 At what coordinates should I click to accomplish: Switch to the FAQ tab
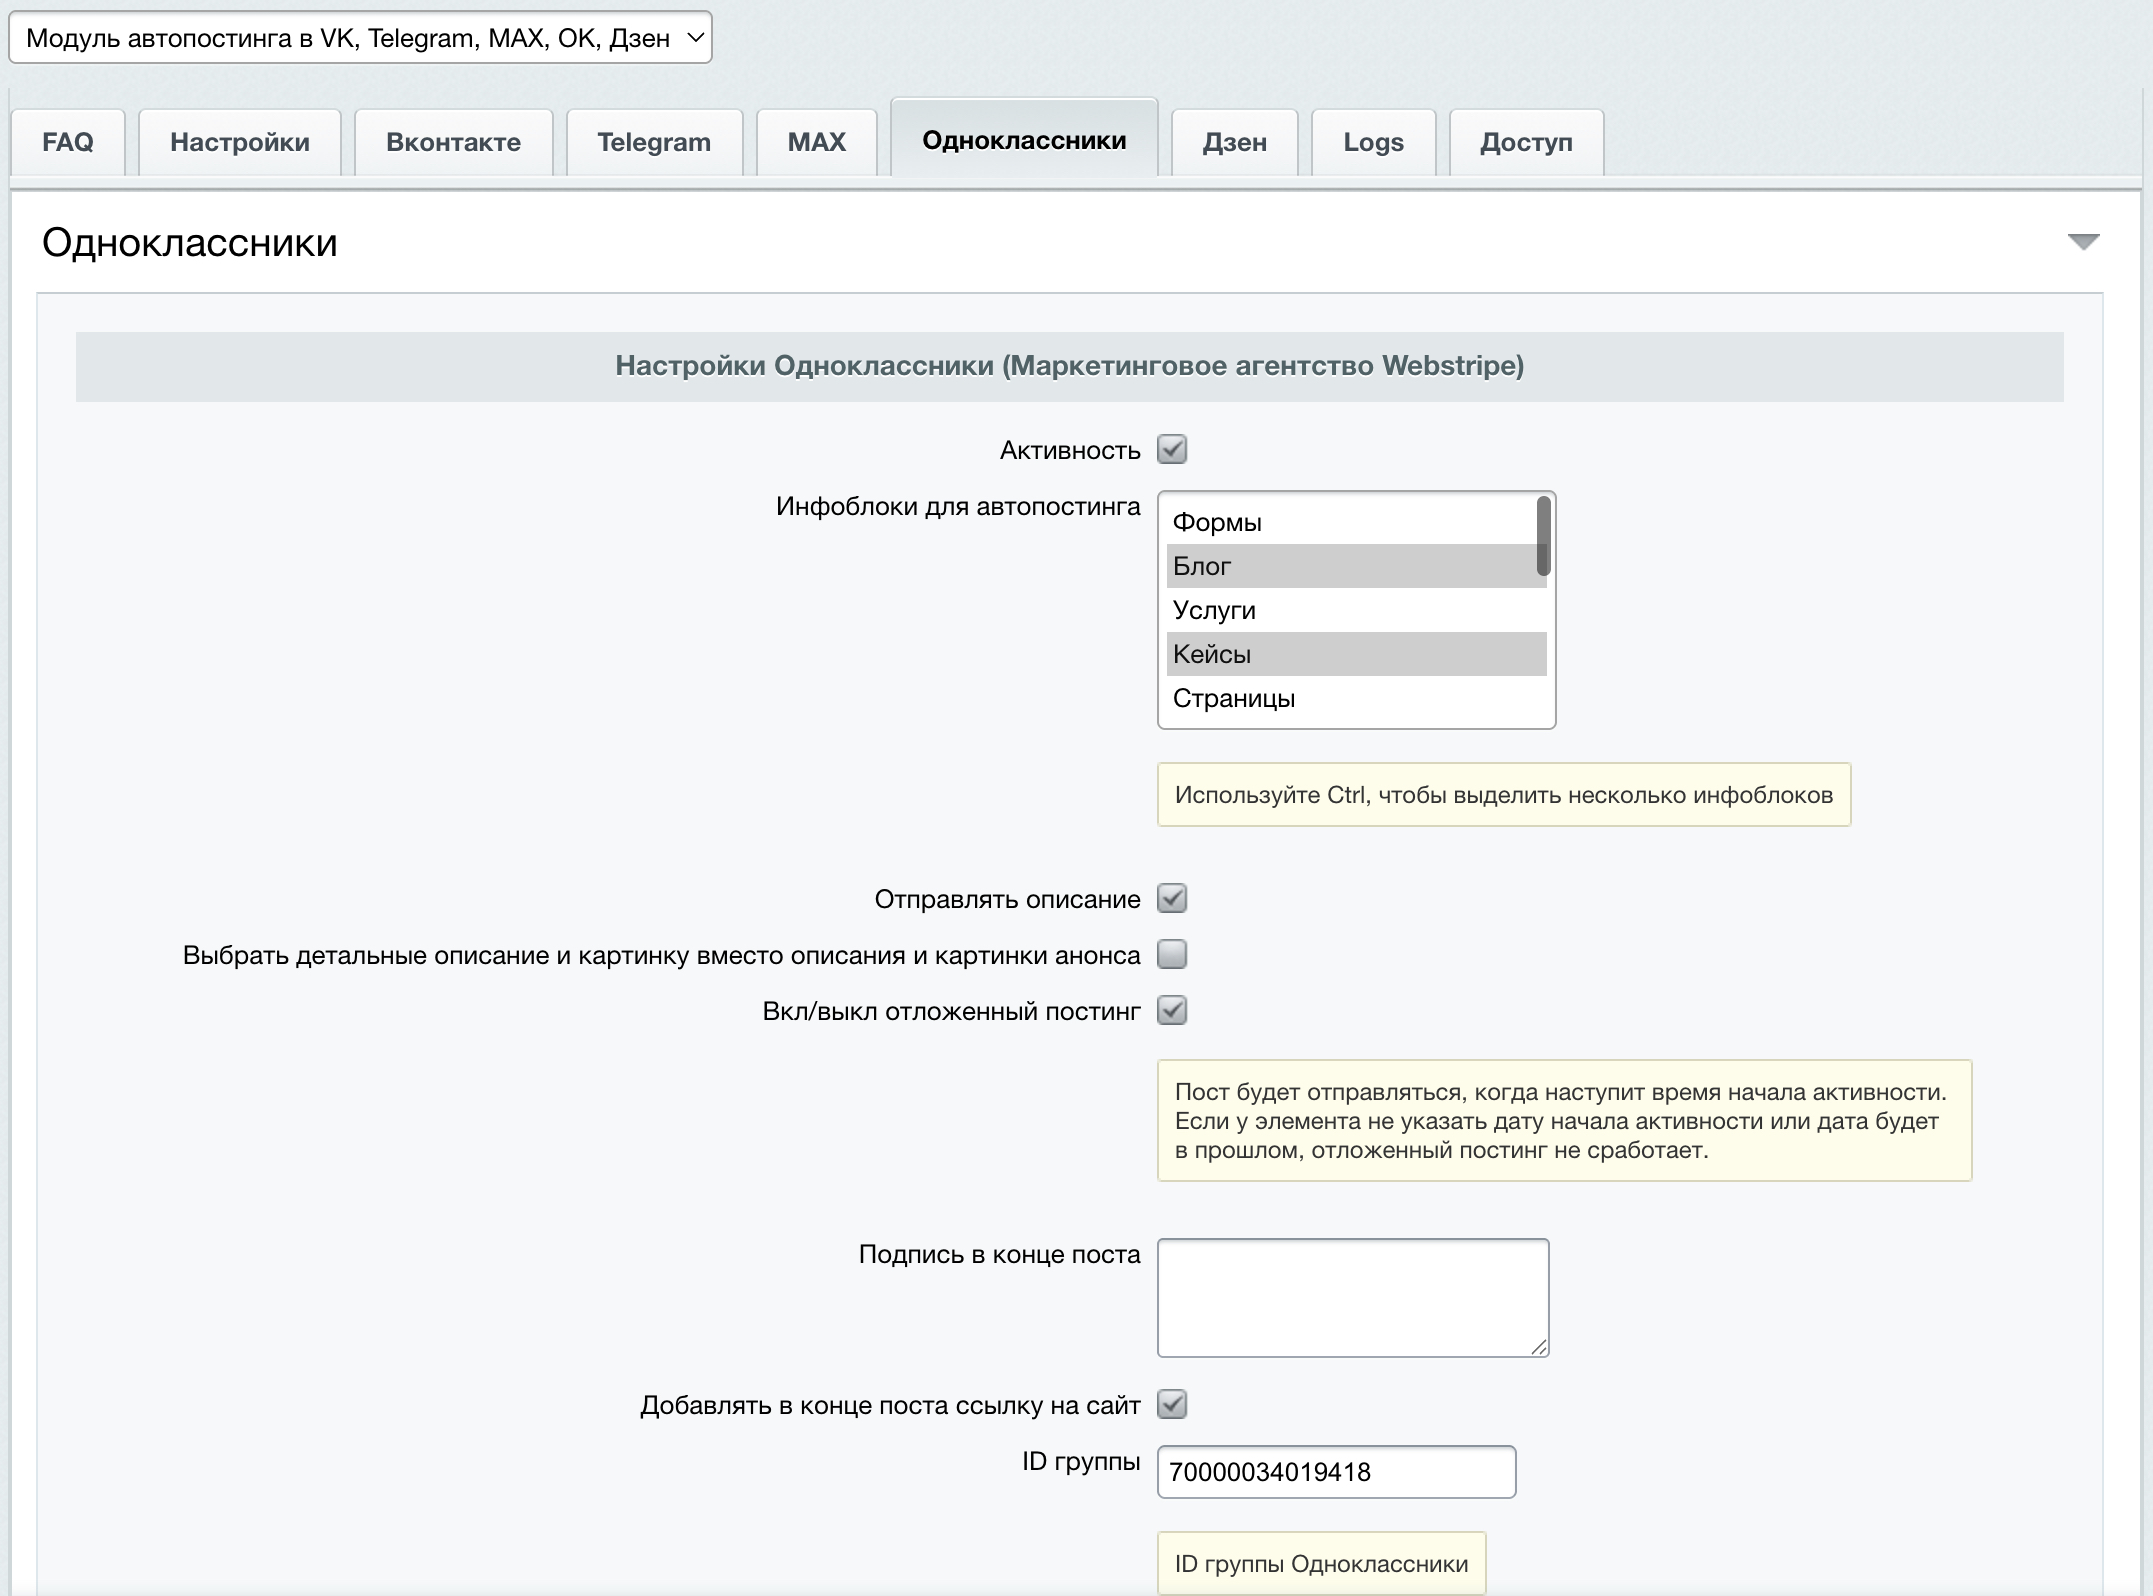pos(68,142)
